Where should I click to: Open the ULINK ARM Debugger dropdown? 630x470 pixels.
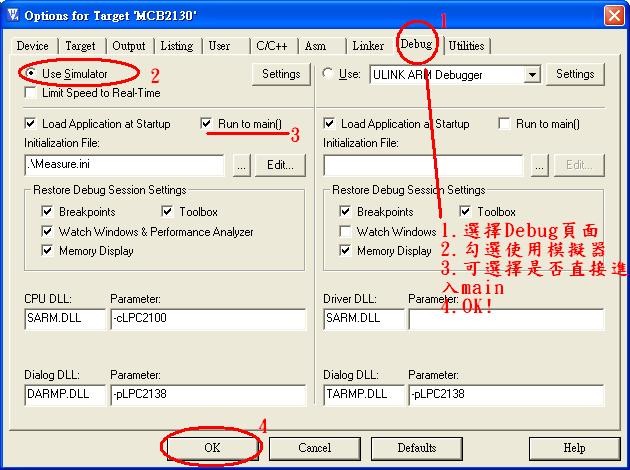click(x=532, y=74)
